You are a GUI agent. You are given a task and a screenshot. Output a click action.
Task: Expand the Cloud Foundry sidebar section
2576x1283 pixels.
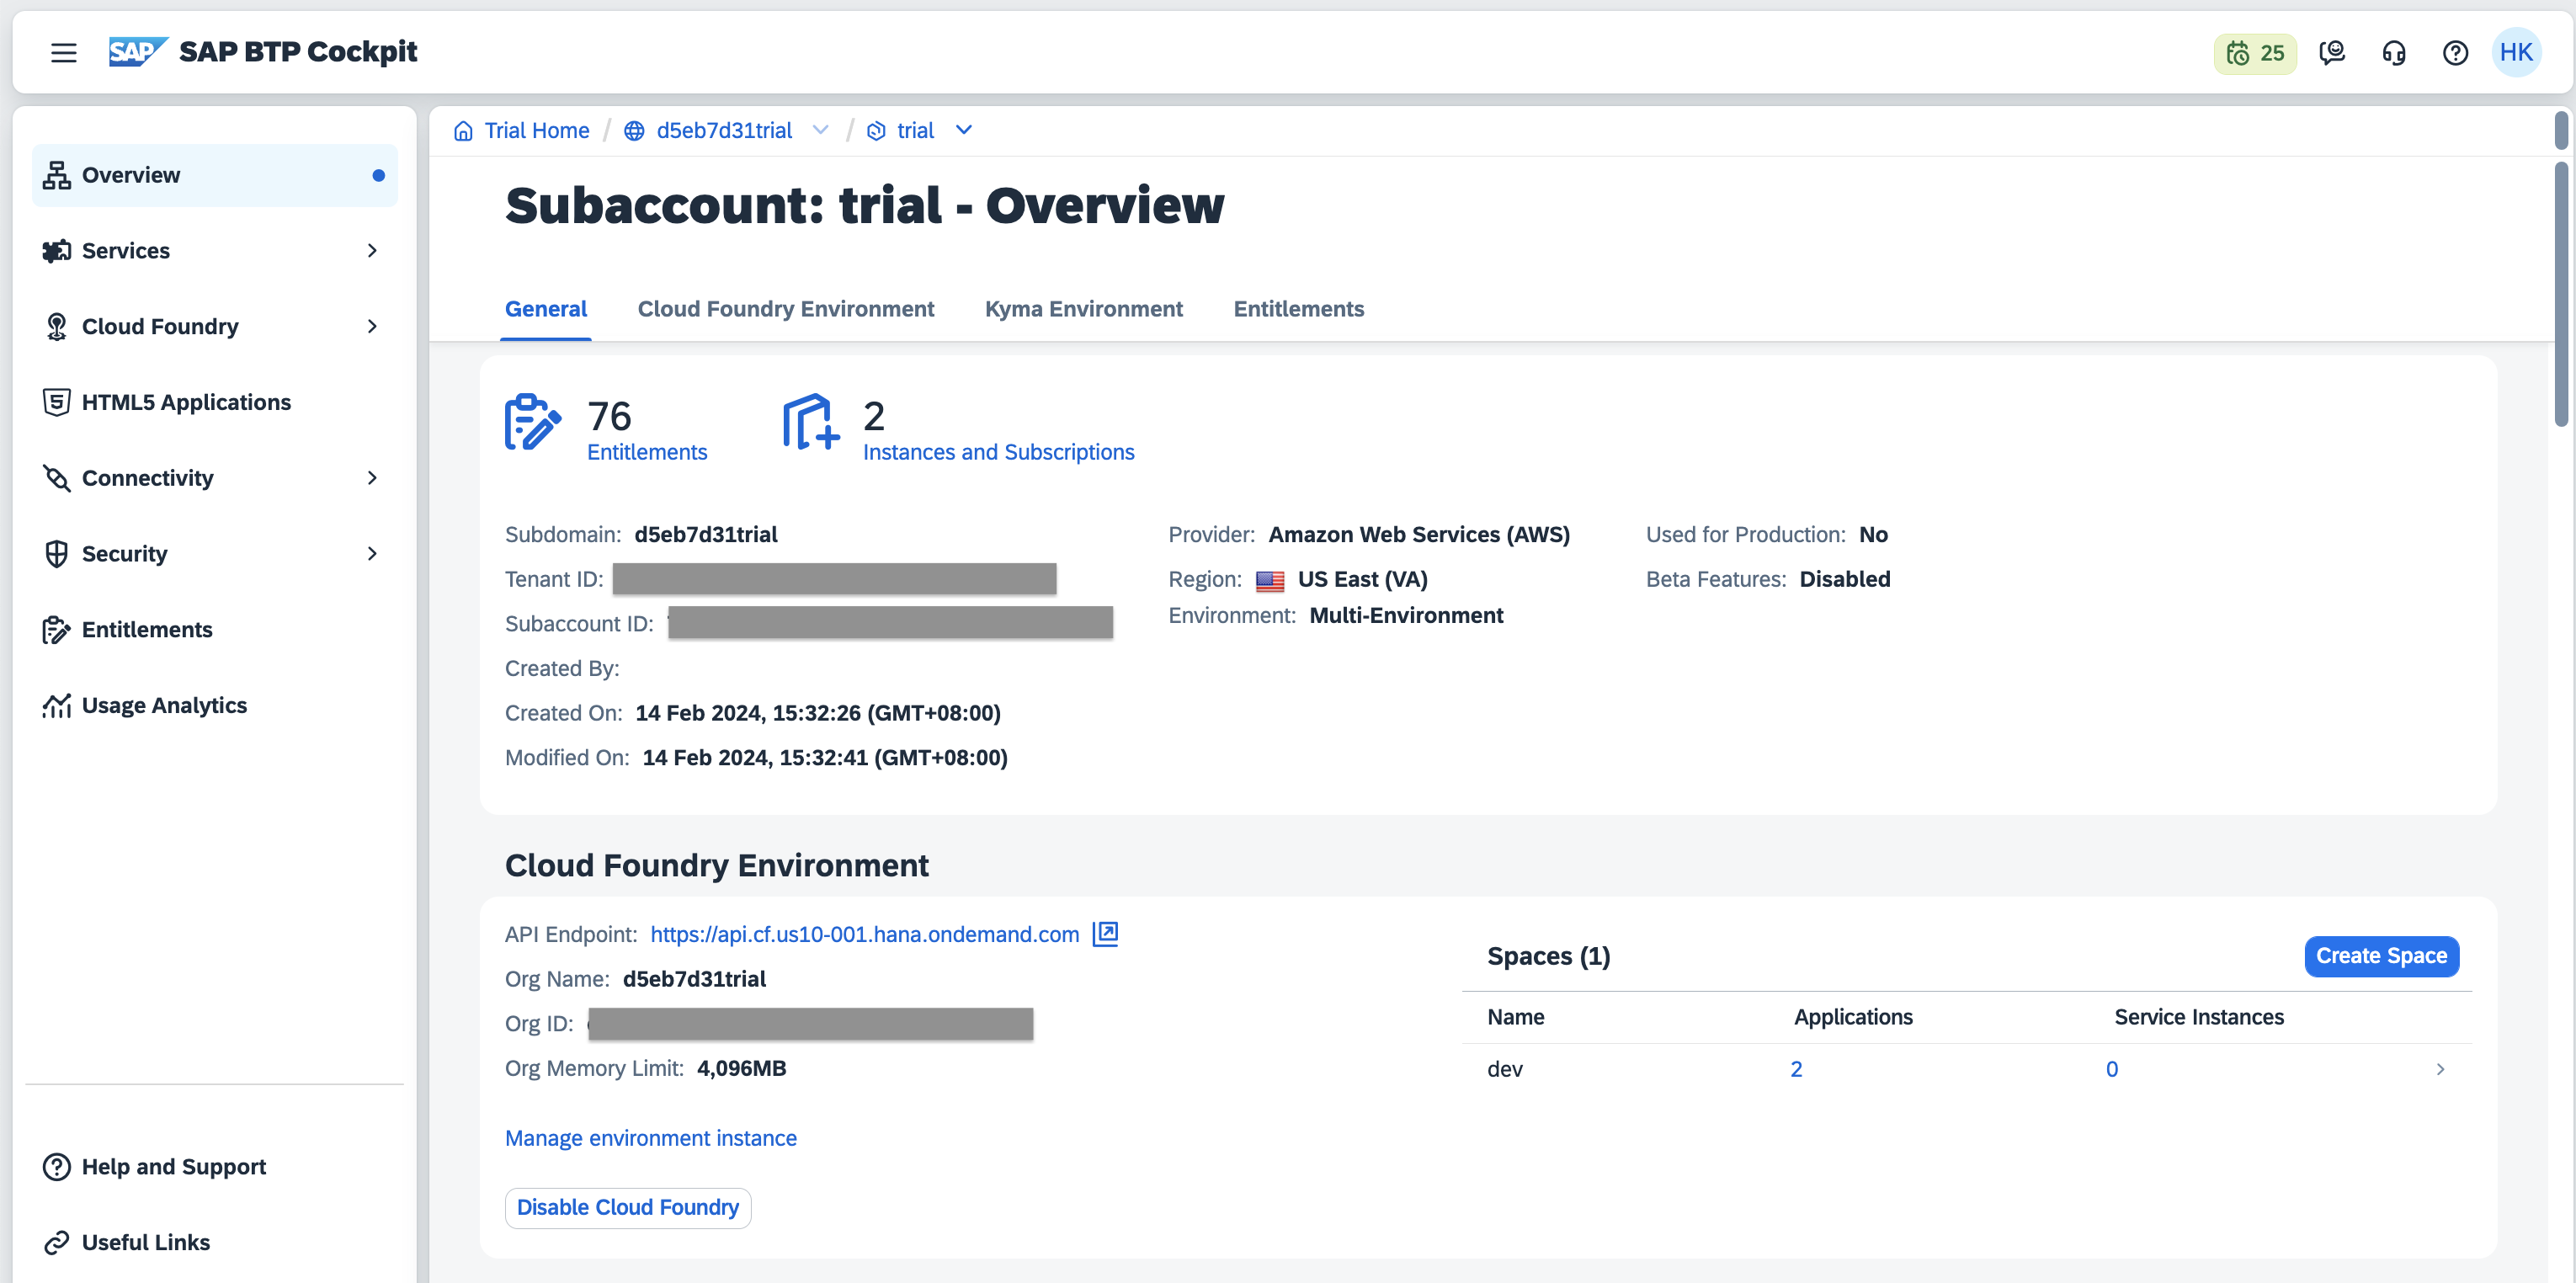point(372,326)
